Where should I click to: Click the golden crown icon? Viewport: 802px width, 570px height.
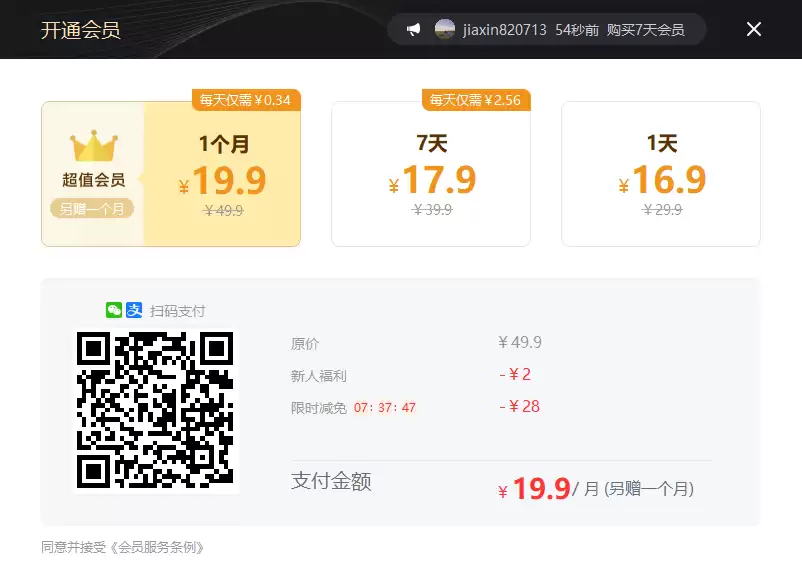(x=93, y=147)
